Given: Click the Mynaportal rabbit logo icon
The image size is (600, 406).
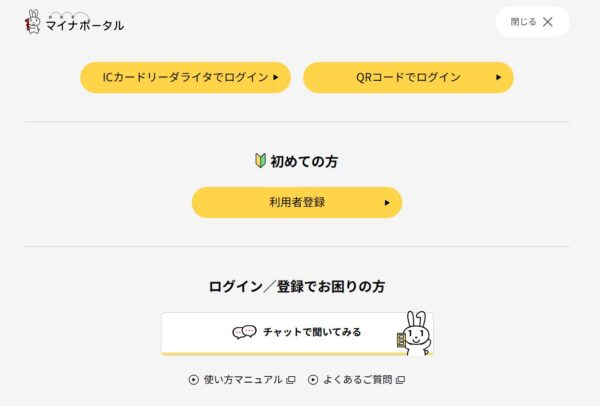Looking at the screenshot, I should click(x=33, y=22).
